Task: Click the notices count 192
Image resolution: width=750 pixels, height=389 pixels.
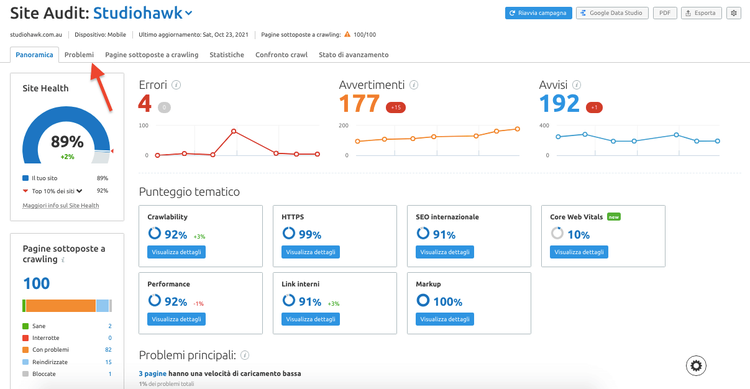Action: click(x=559, y=104)
